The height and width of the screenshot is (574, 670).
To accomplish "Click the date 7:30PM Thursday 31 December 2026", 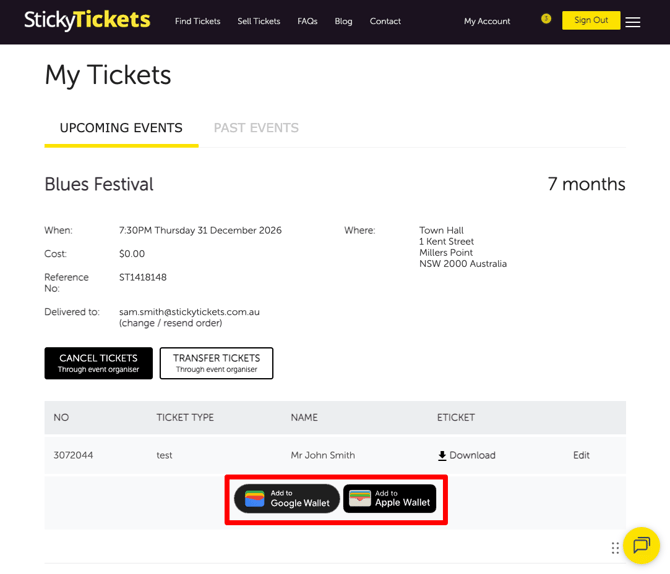I will click(x=200, y=230).
